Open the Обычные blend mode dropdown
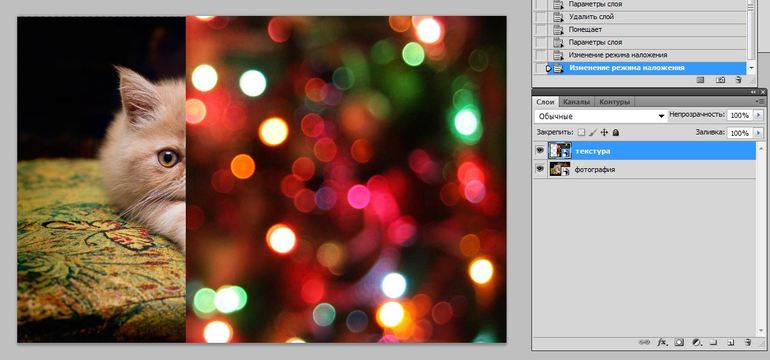 (600, 116)
